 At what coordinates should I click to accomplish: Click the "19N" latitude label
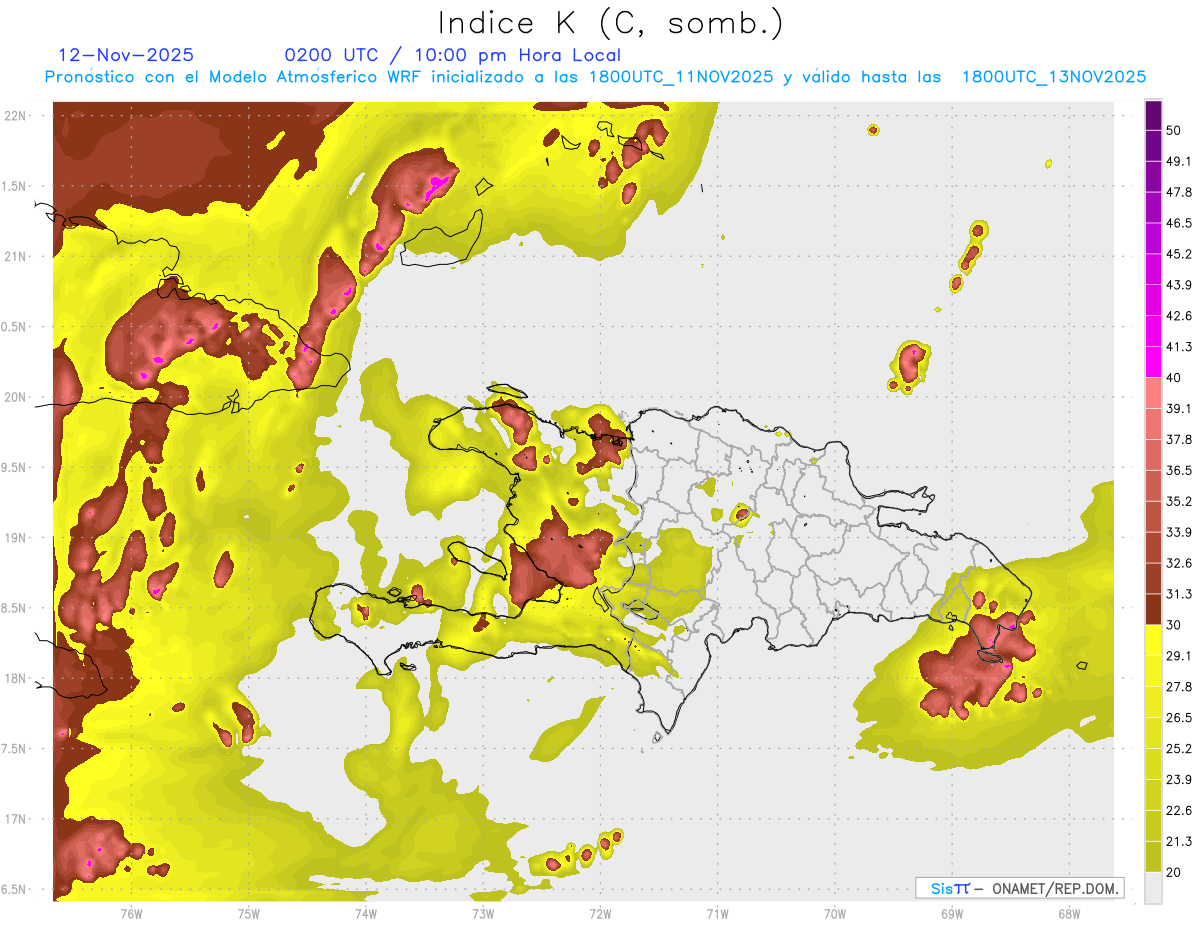tap(14, 537)
